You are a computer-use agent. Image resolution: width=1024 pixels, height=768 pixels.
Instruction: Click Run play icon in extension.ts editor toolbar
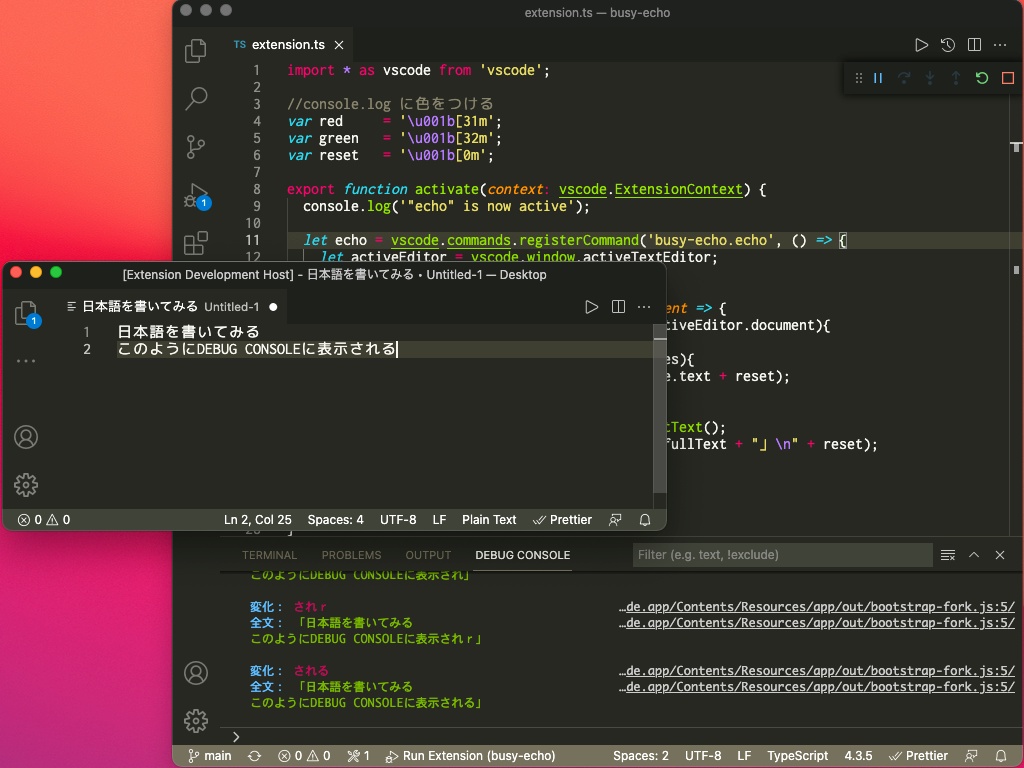pos(921,45)
